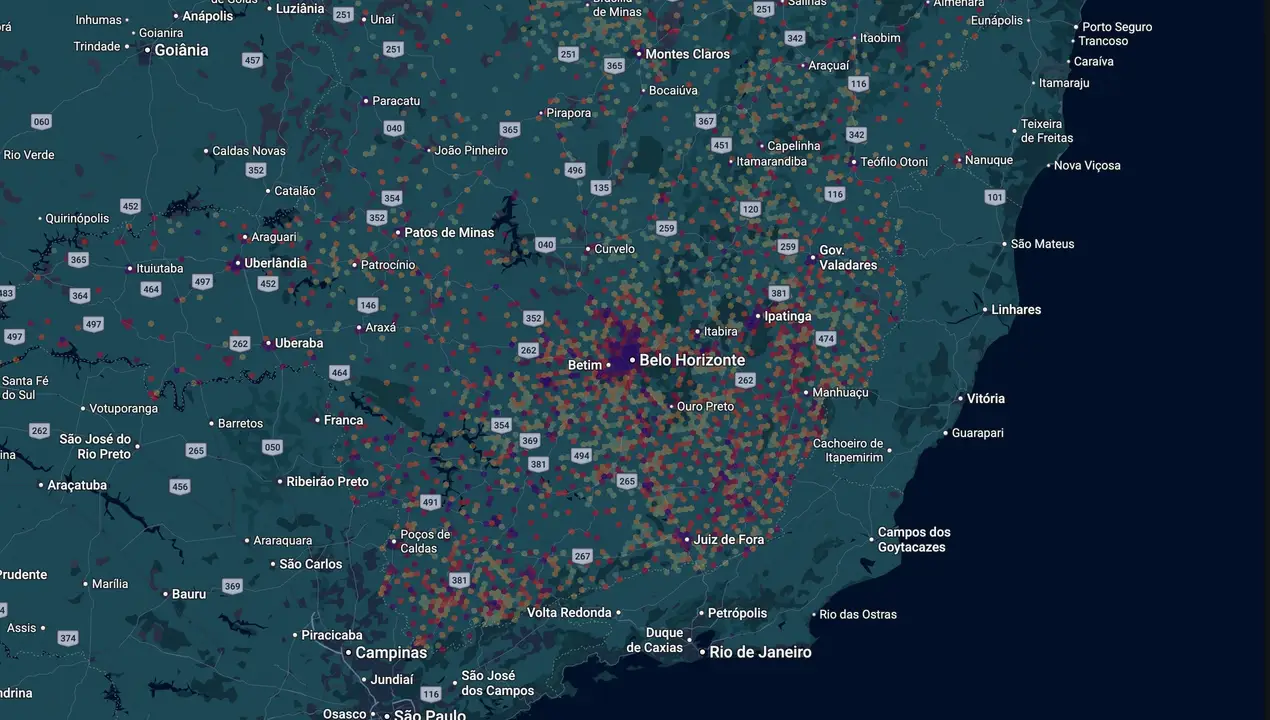Screen dimensions: 1270x720
Task: Click the 374 highway shield
Action: point(67,638)
